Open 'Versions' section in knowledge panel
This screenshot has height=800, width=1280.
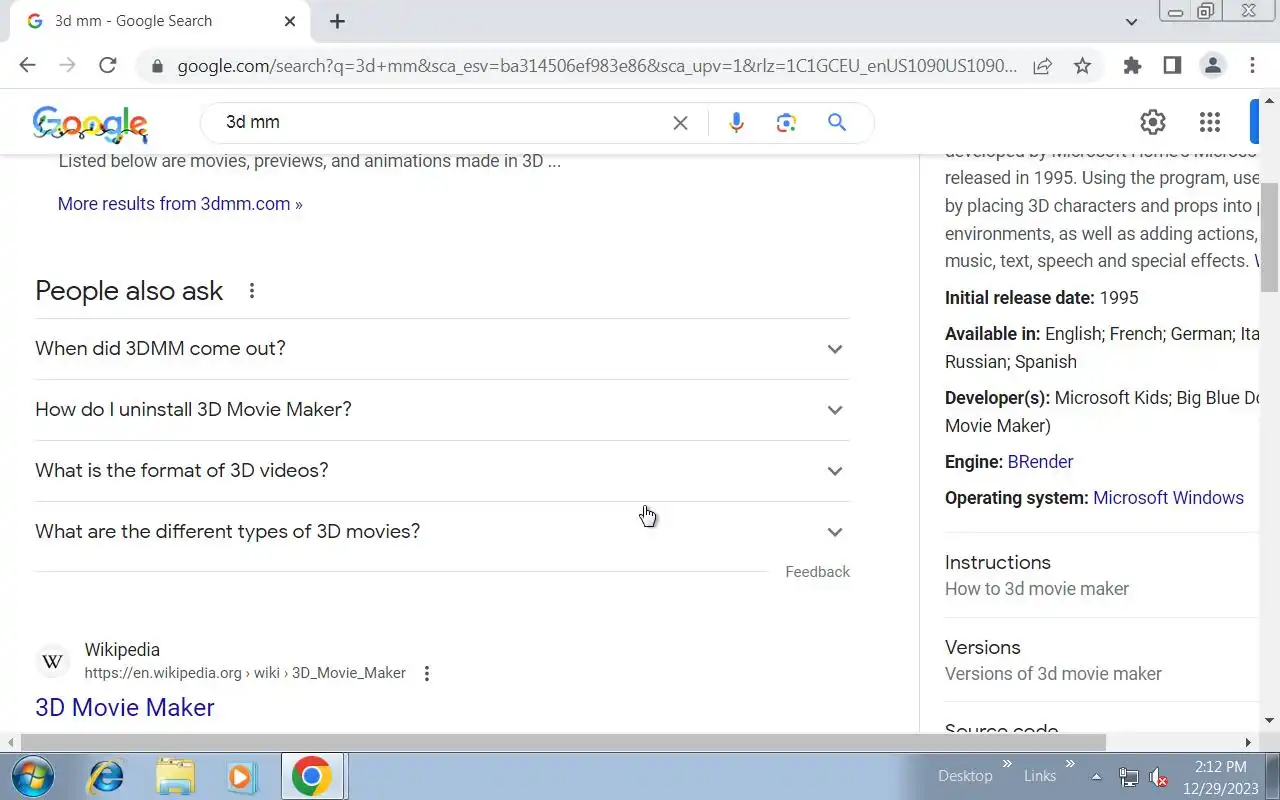1100,660
